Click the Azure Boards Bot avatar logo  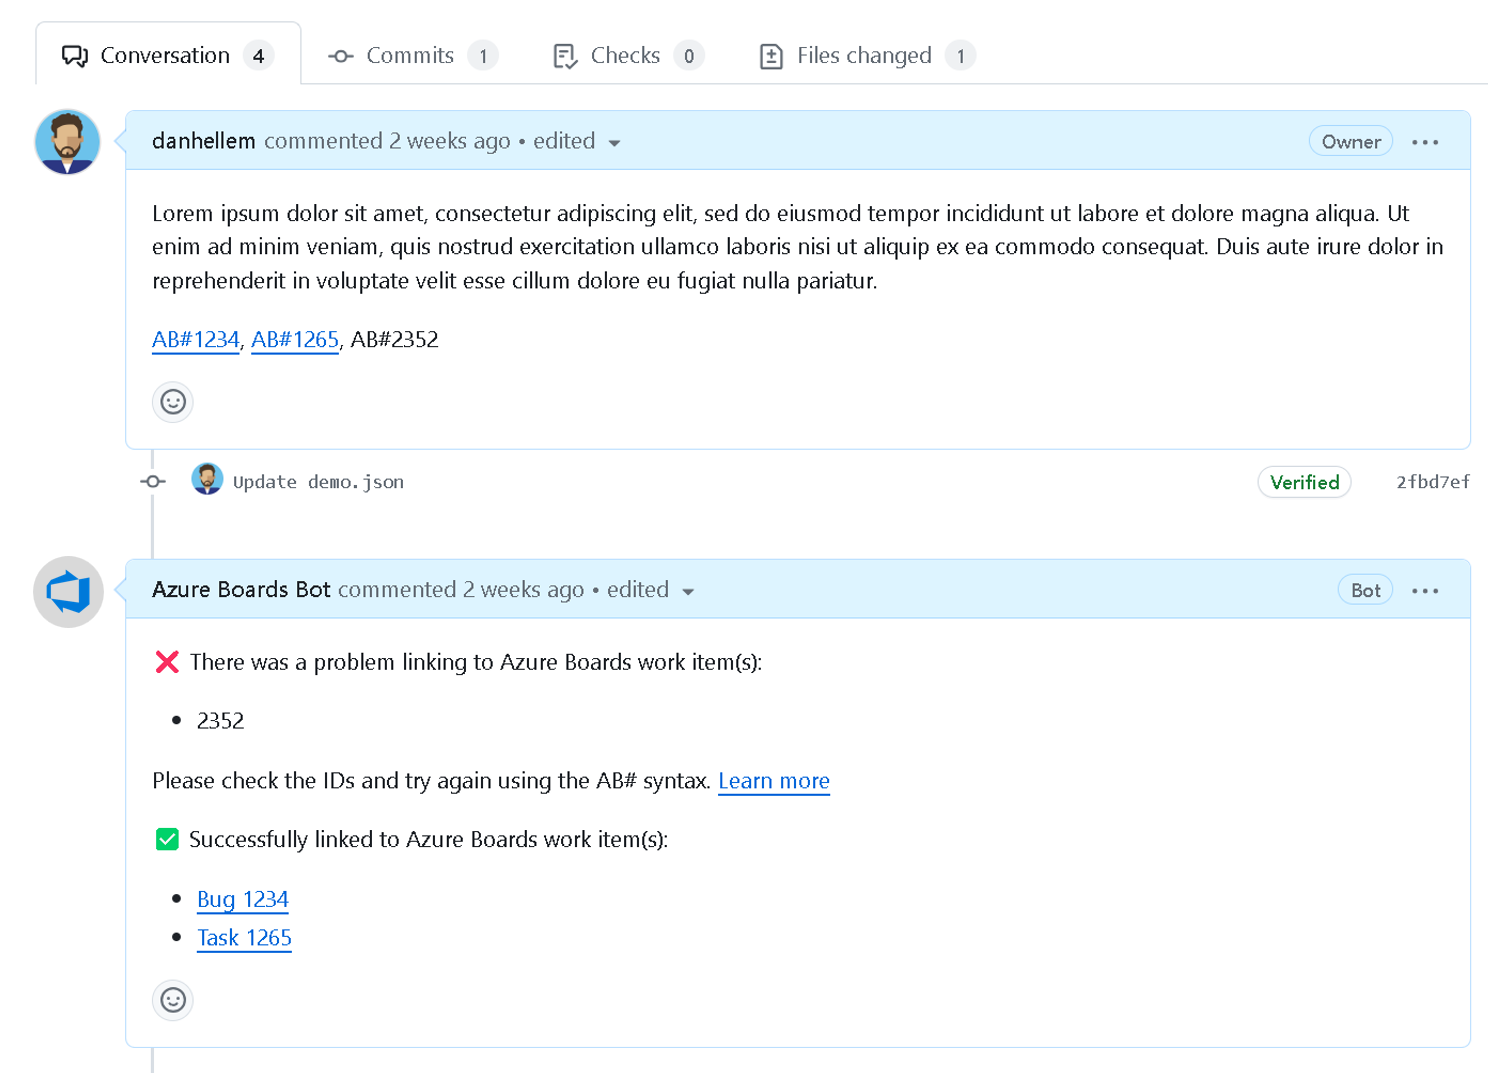click(x=67, y=591)
